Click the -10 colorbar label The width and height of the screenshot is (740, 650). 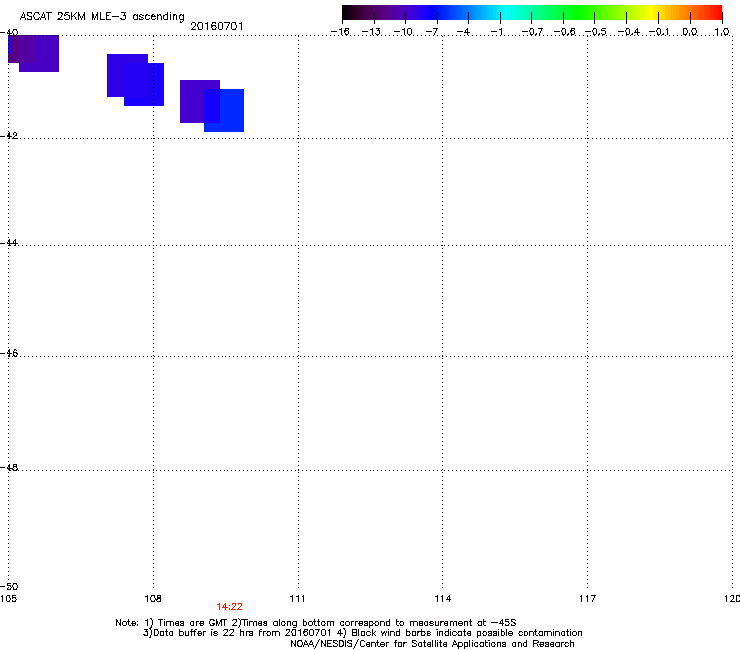403,32
